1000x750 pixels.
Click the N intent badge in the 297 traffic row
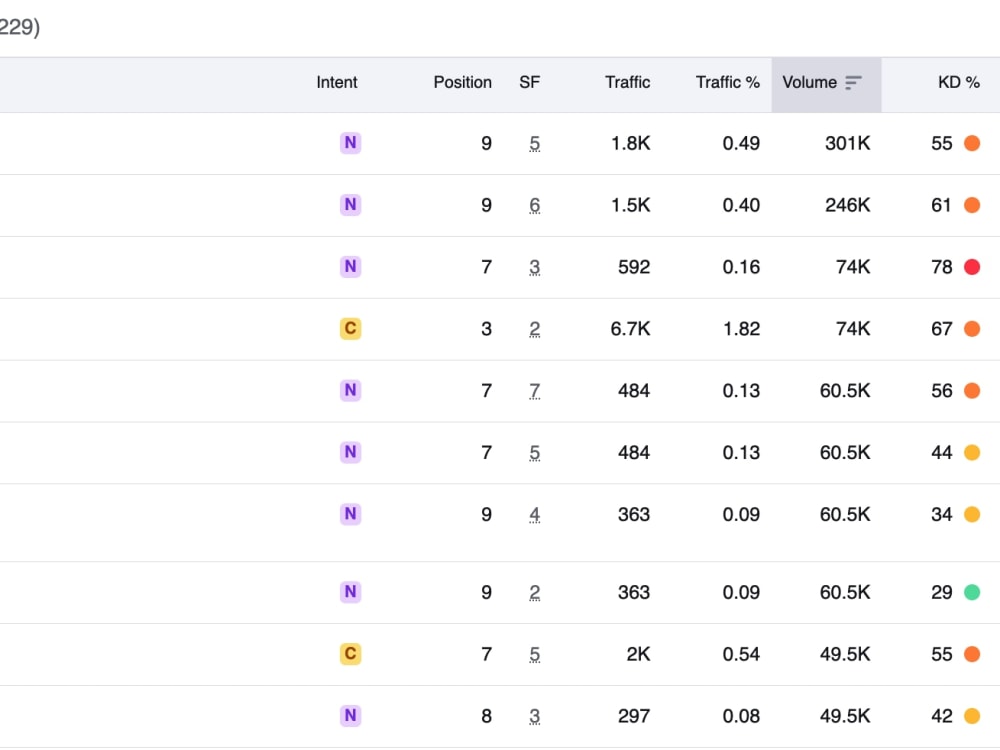click(x=350, y=716)
